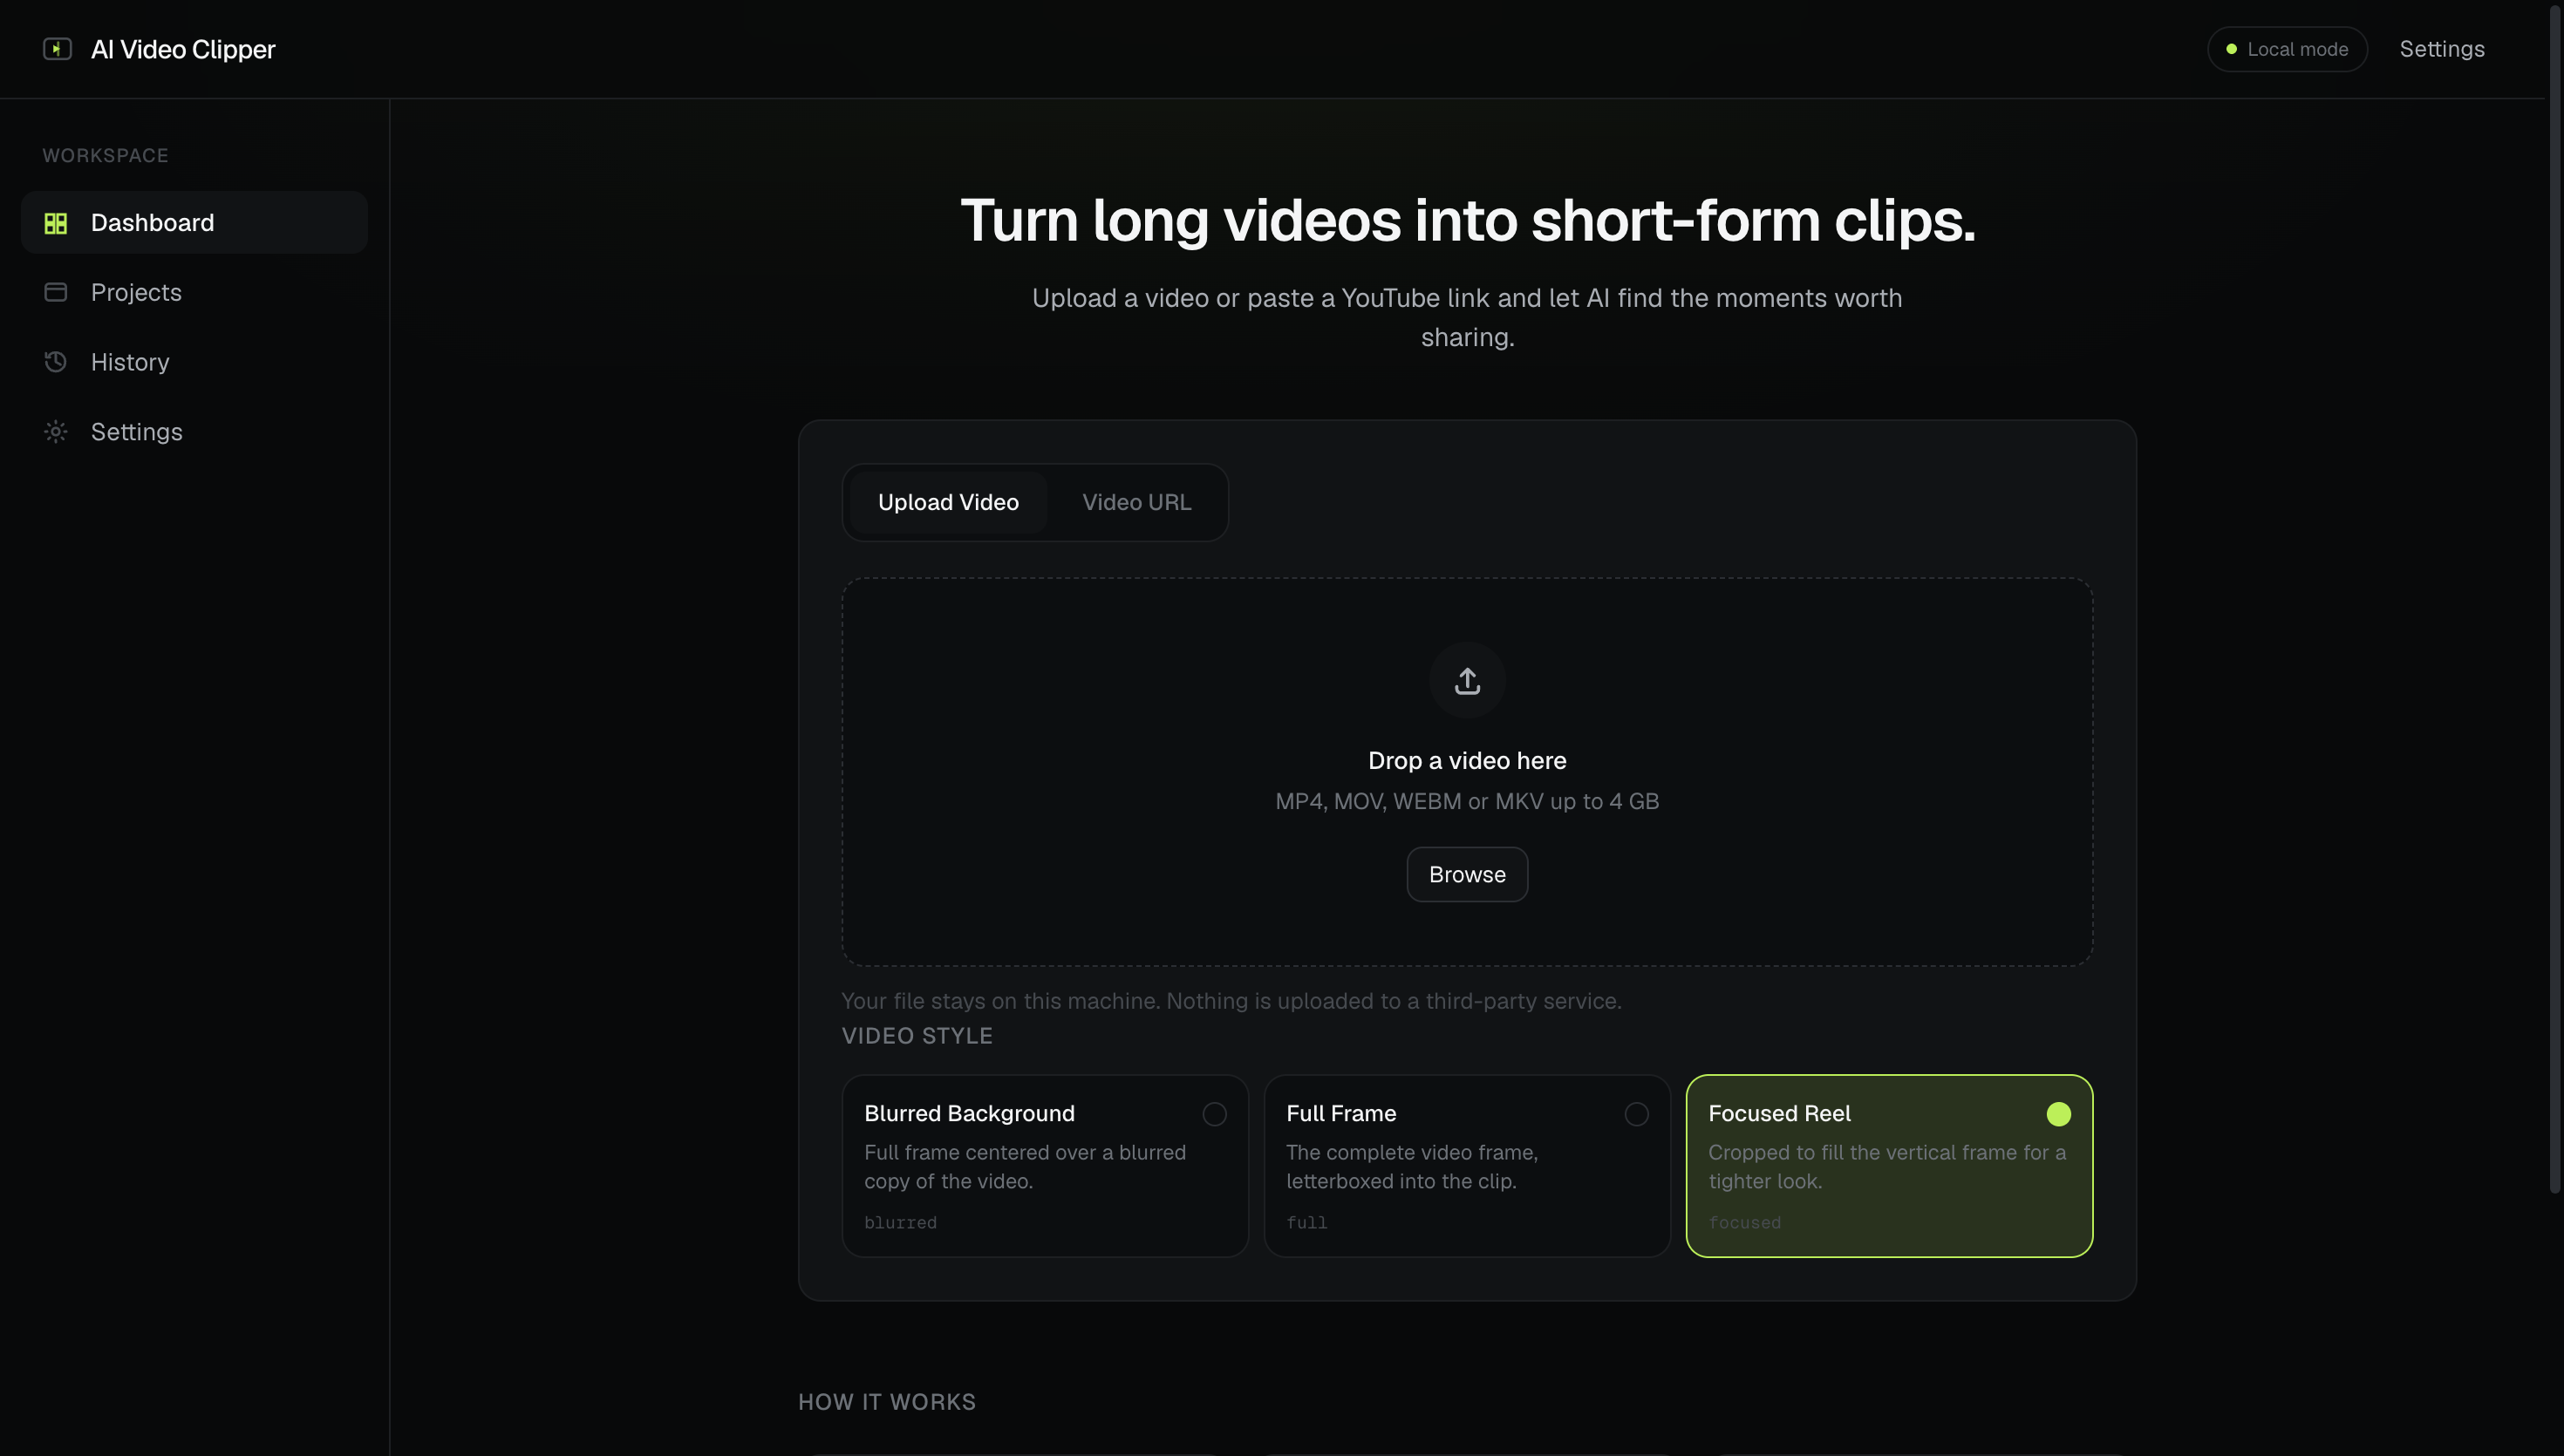This screenshot has width=2564, height=1456.
Task: Switch to the Upload Video tab
Action: pos(948,502)
